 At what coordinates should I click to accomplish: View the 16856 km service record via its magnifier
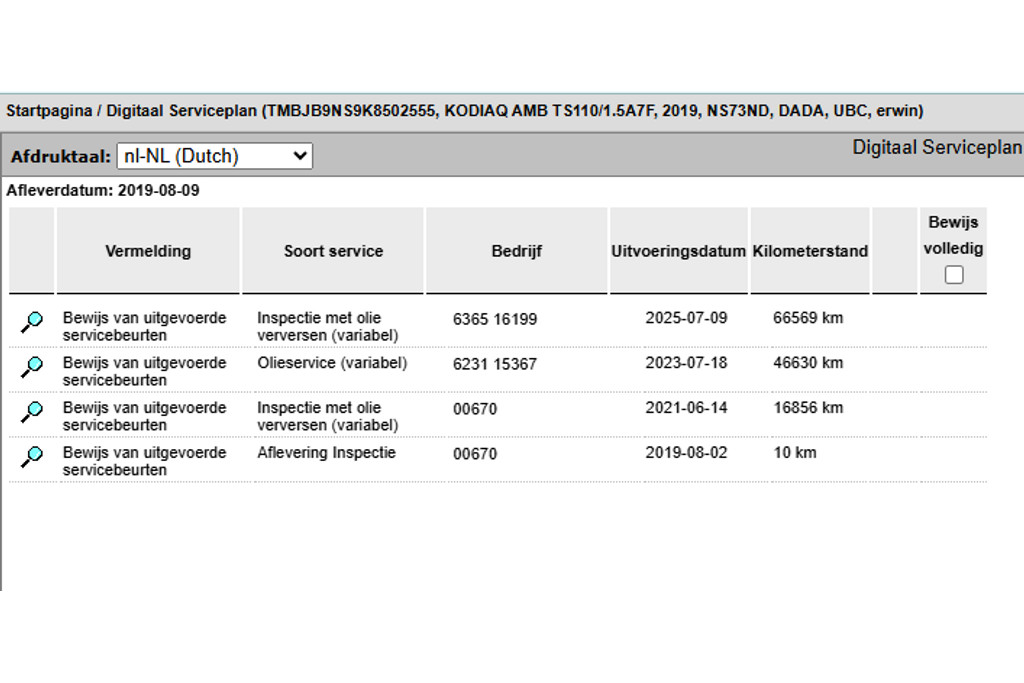[32, 411]
